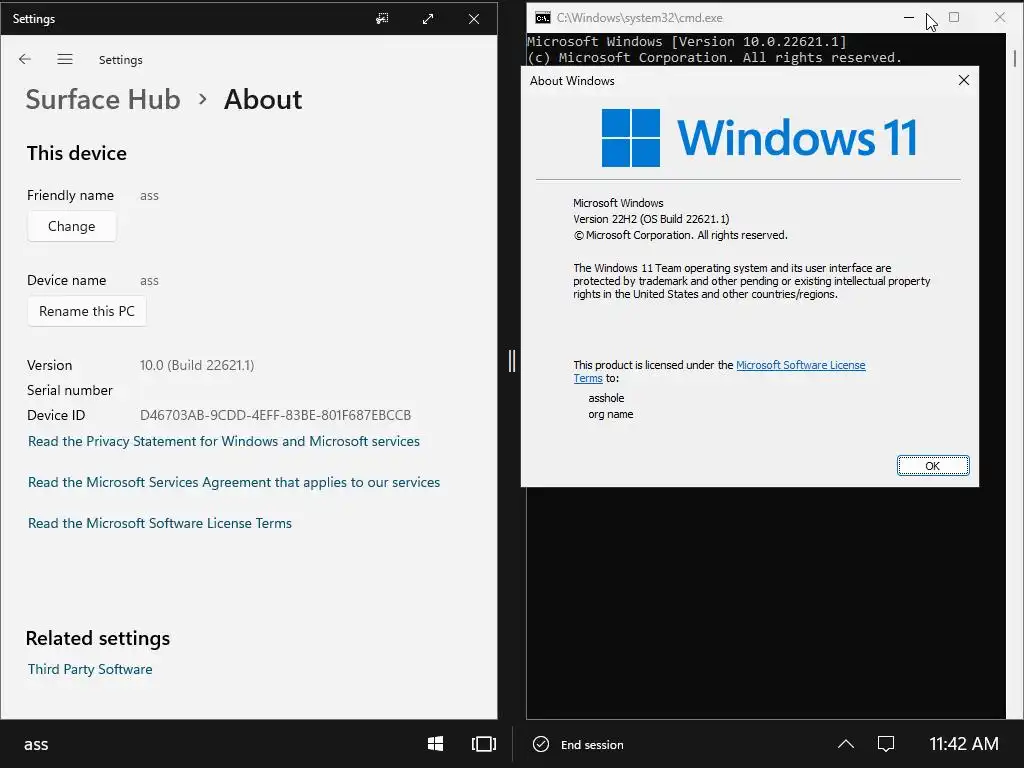Click the Change friendly name button

pos(72,226)
